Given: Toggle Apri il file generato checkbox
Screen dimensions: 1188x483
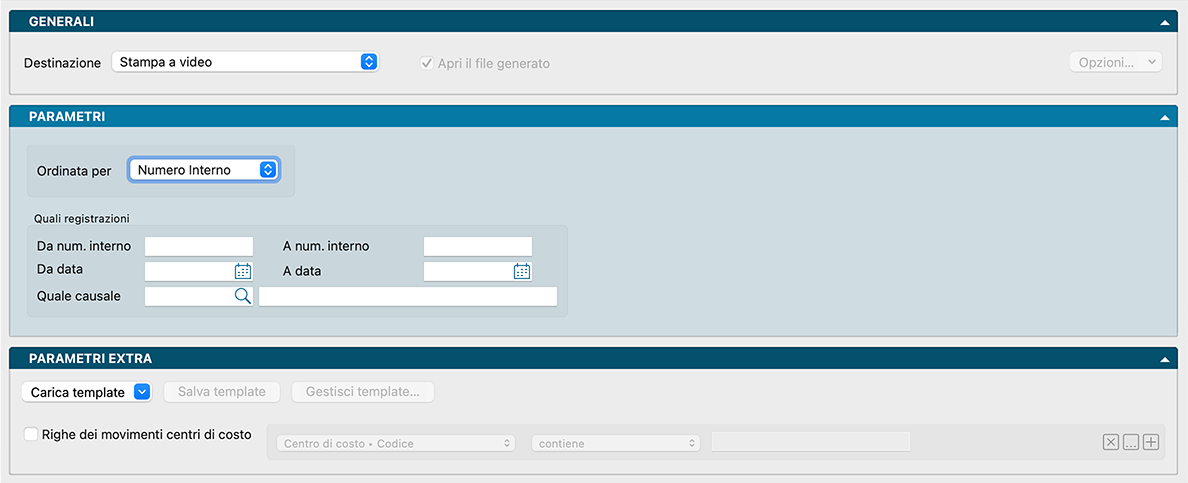Looking at the screenshot, I should 427,63.
